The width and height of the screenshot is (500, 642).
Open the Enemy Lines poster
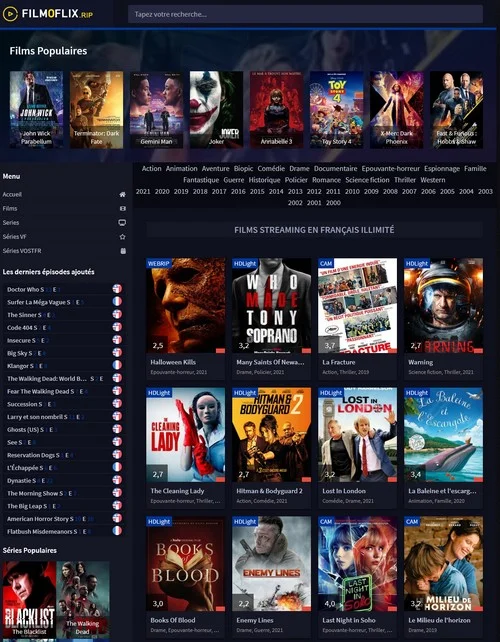pyautogui.click(x=271, y=564)
